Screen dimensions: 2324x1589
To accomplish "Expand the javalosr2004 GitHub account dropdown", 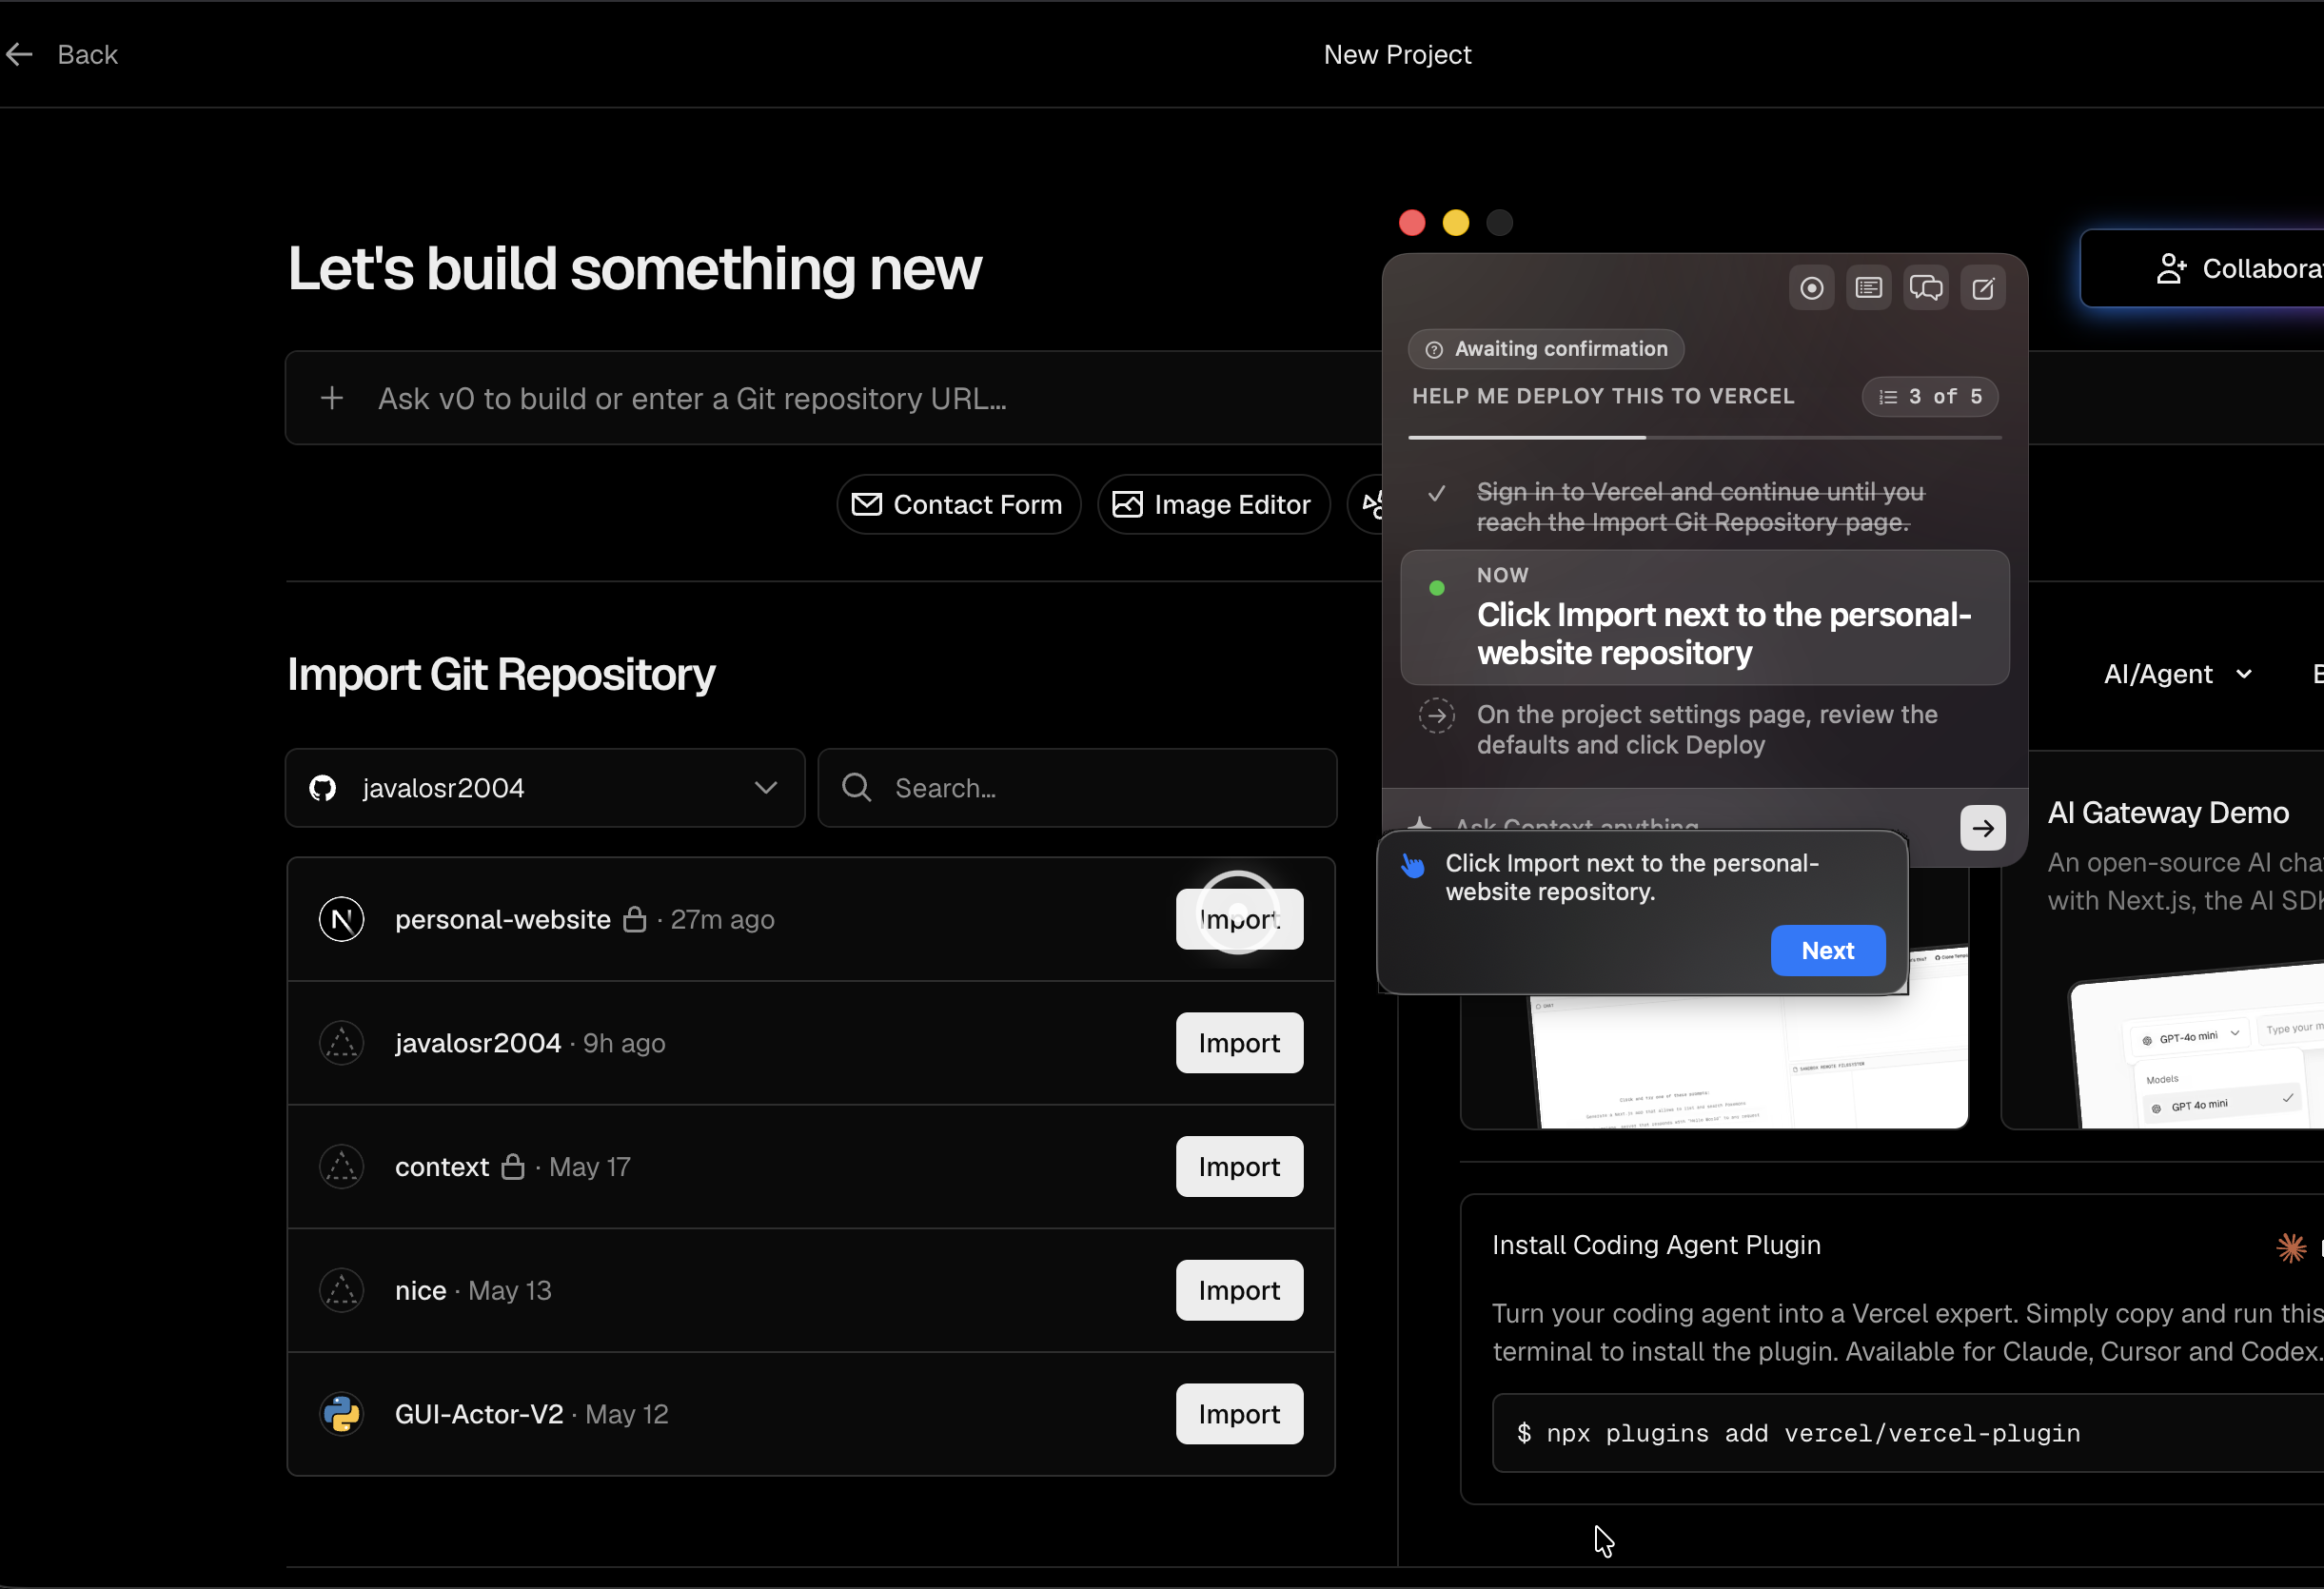I will tap(545, 788).
